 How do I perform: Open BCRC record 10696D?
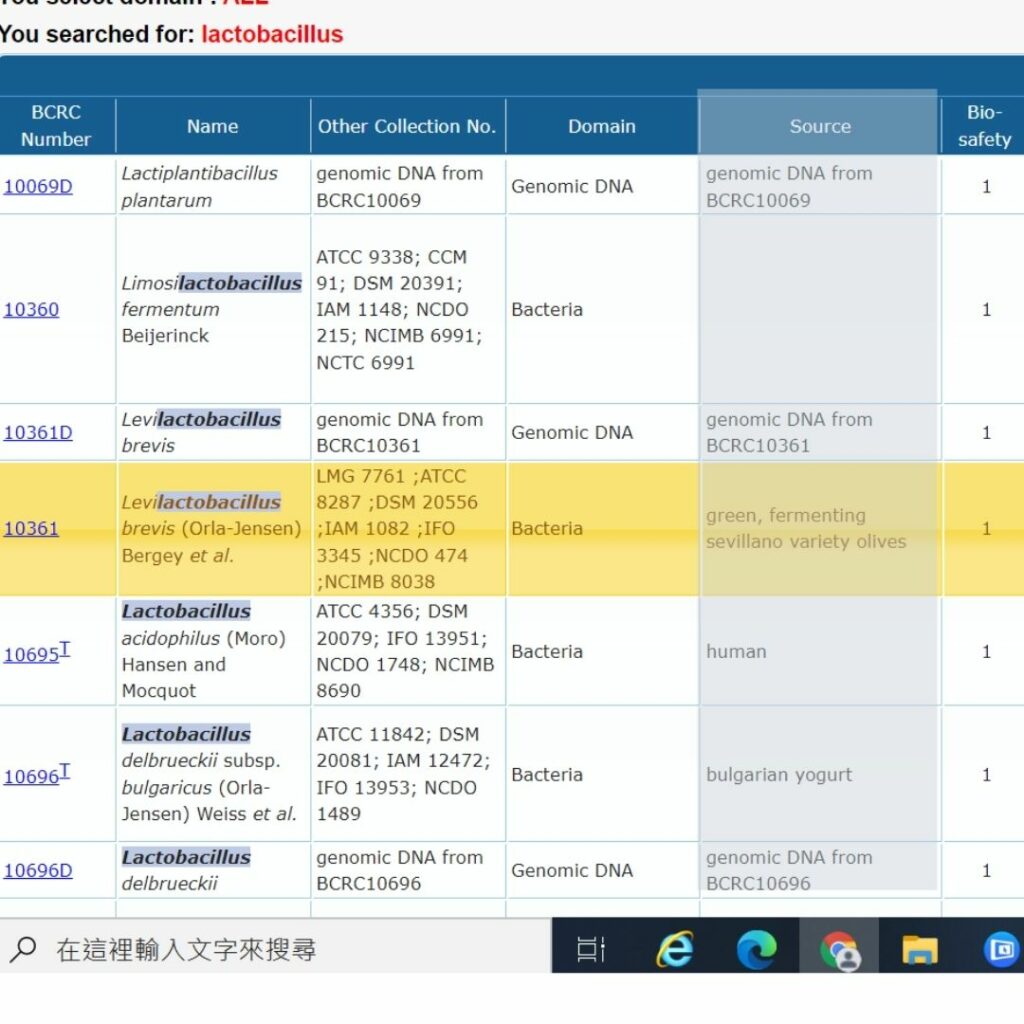pyautogui.click(x=38, y=870)
